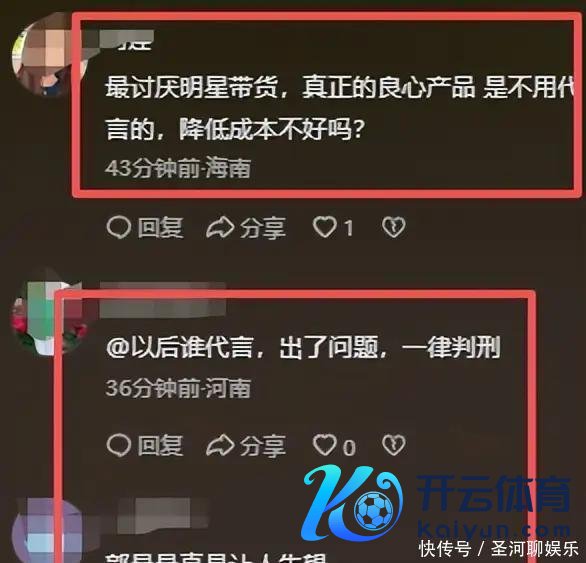Viewport: 586px width, 563px height.
Task: Click the 开云体育 watermark text
Action: [493, 493]
